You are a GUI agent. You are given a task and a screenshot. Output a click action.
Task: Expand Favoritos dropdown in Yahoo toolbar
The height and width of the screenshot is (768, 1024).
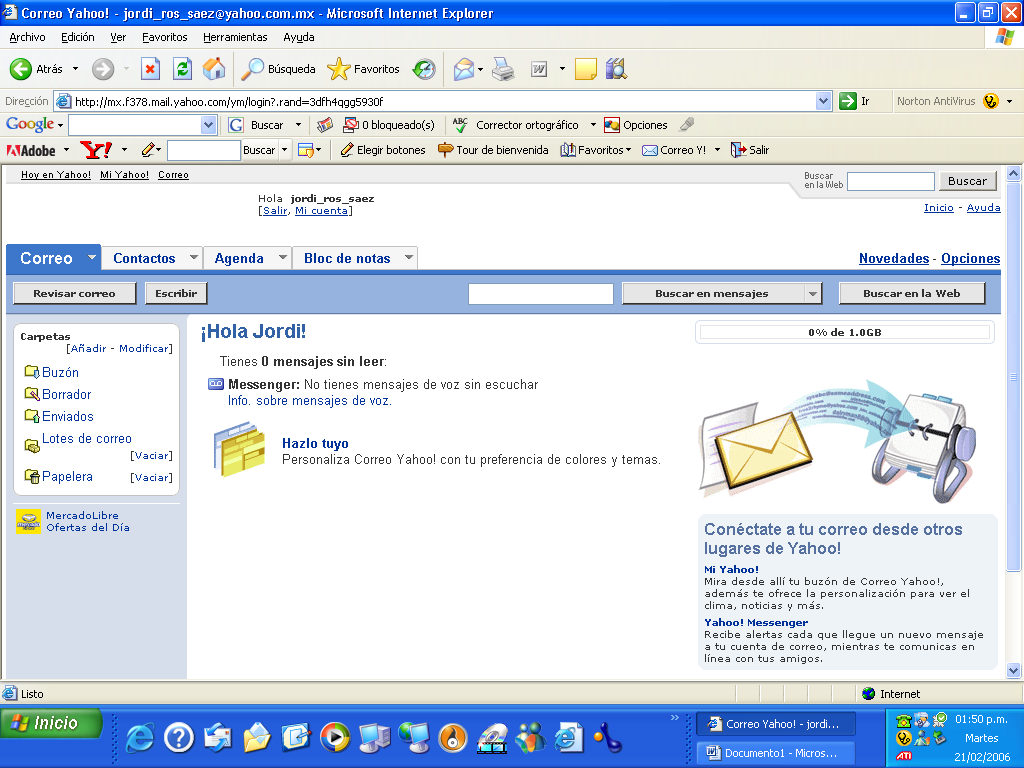628,150
